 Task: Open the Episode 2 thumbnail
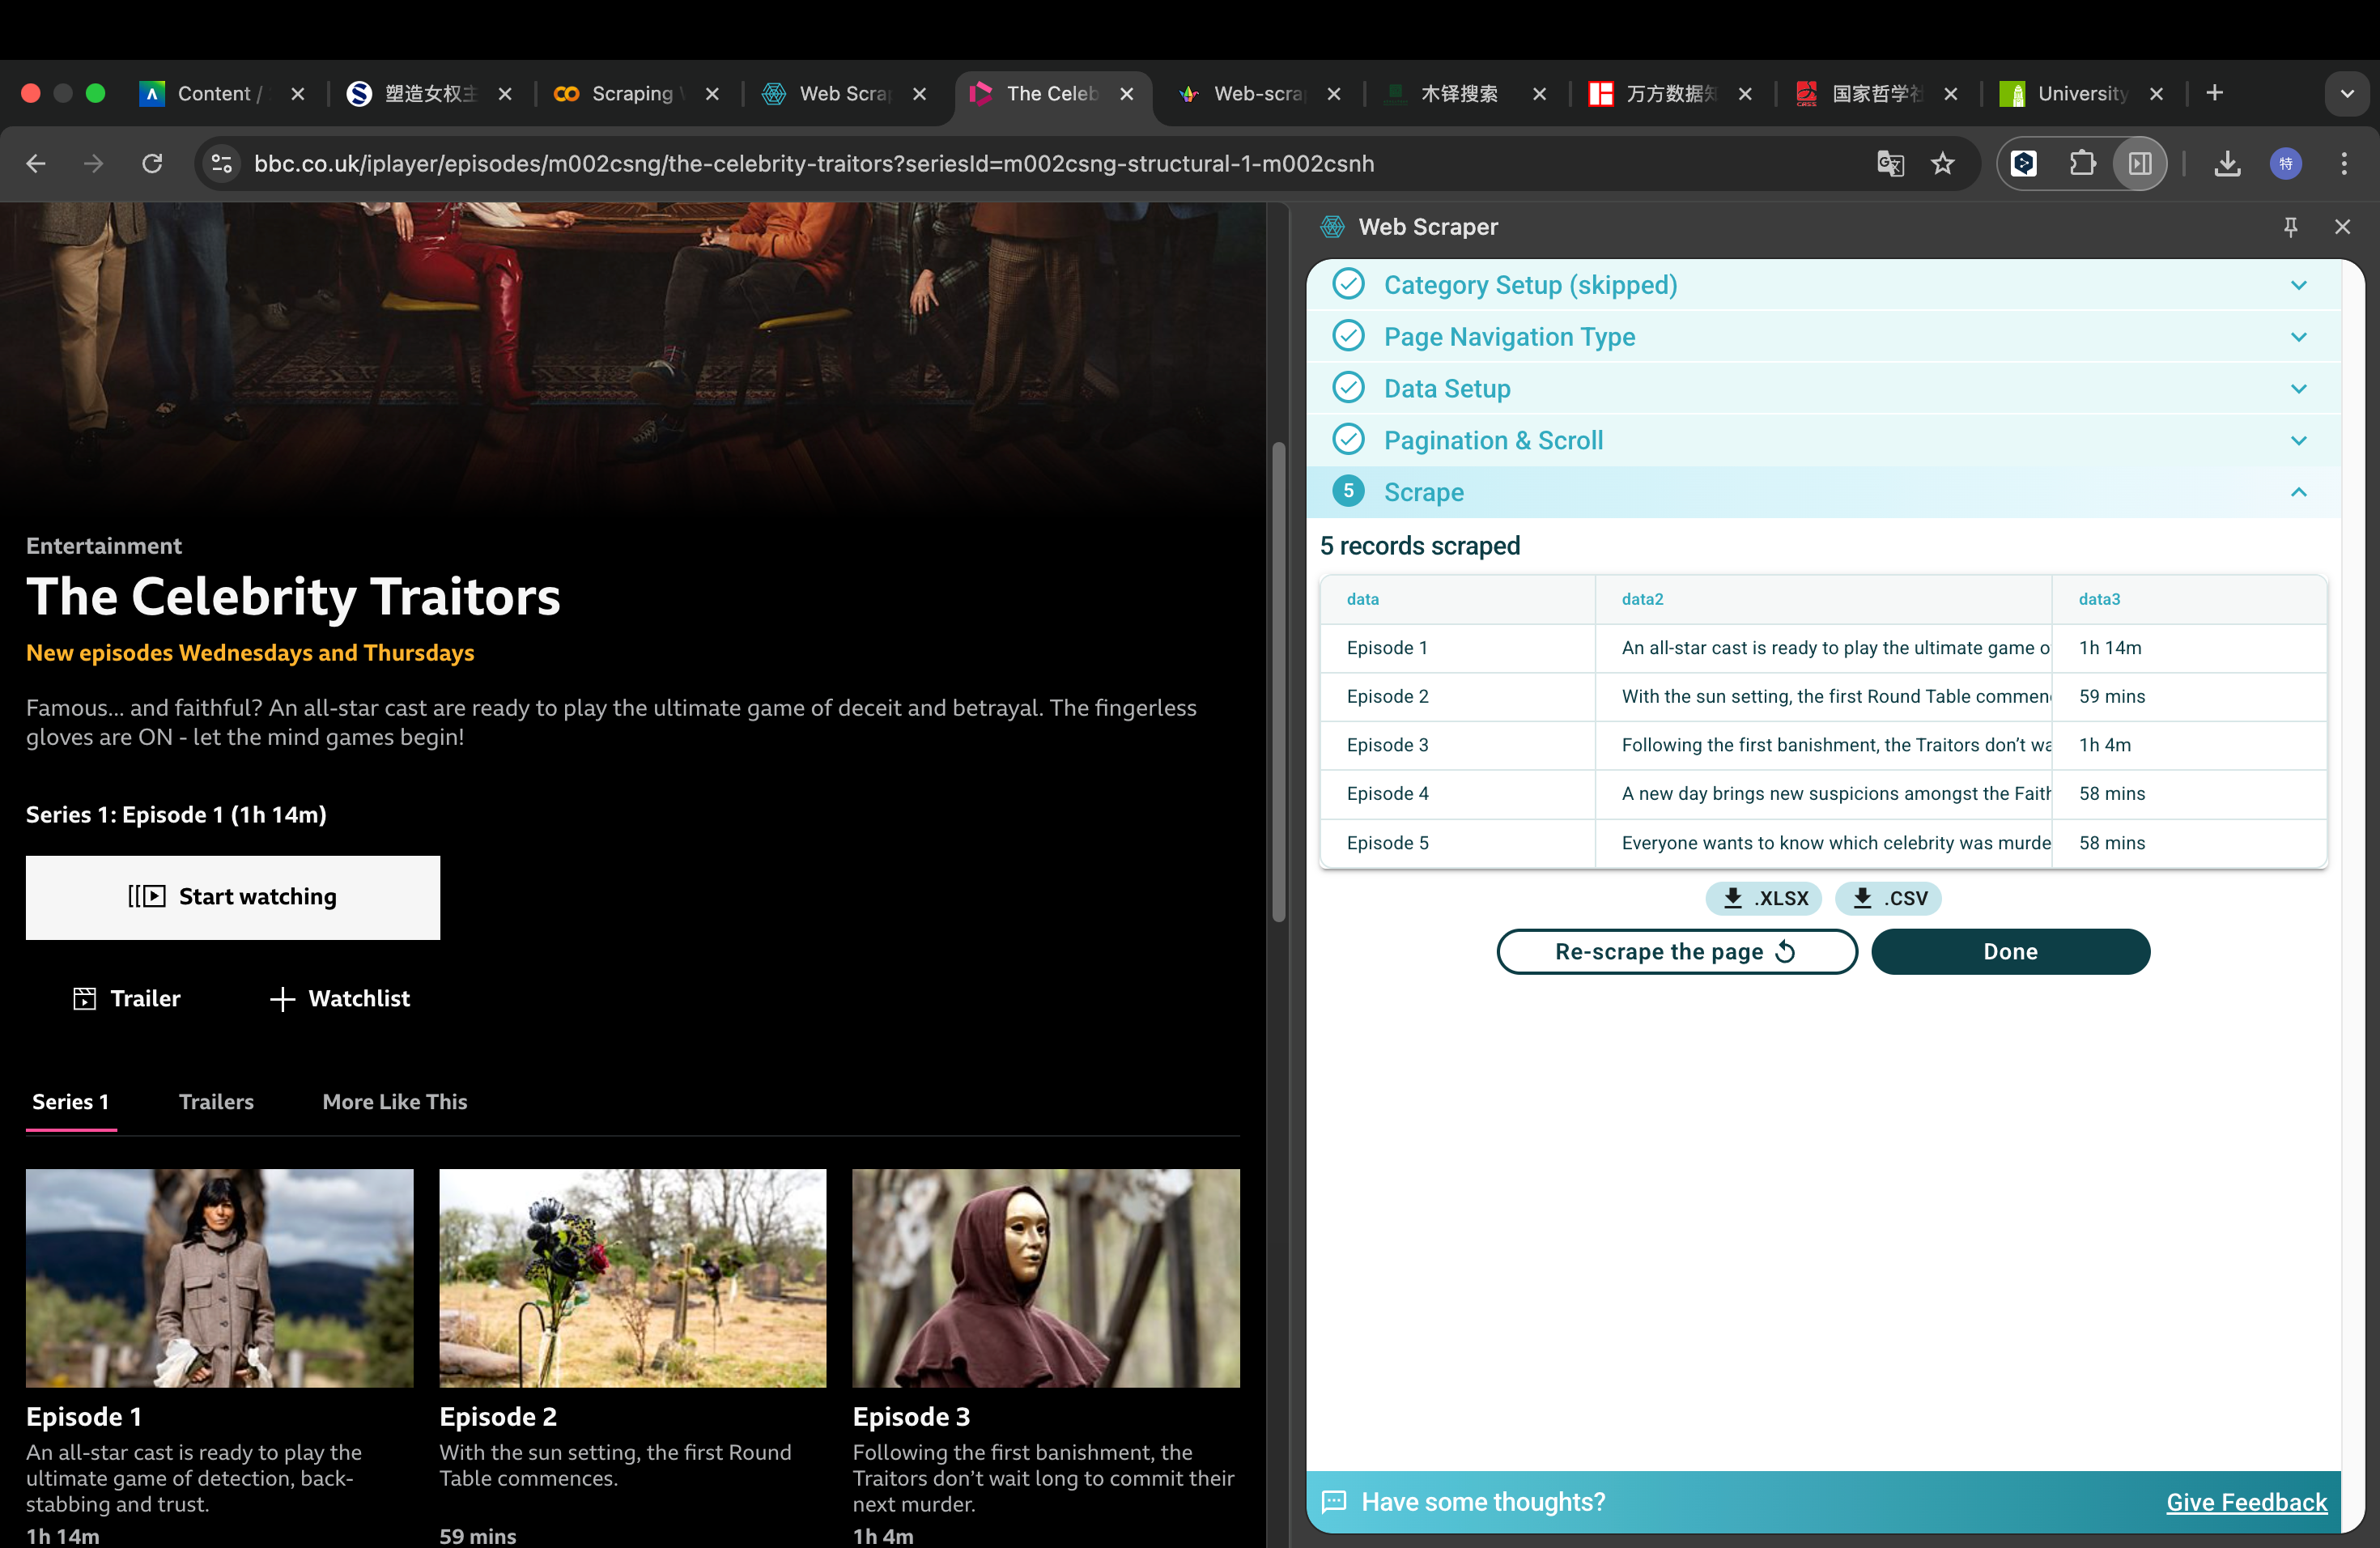click(633, 1277)
